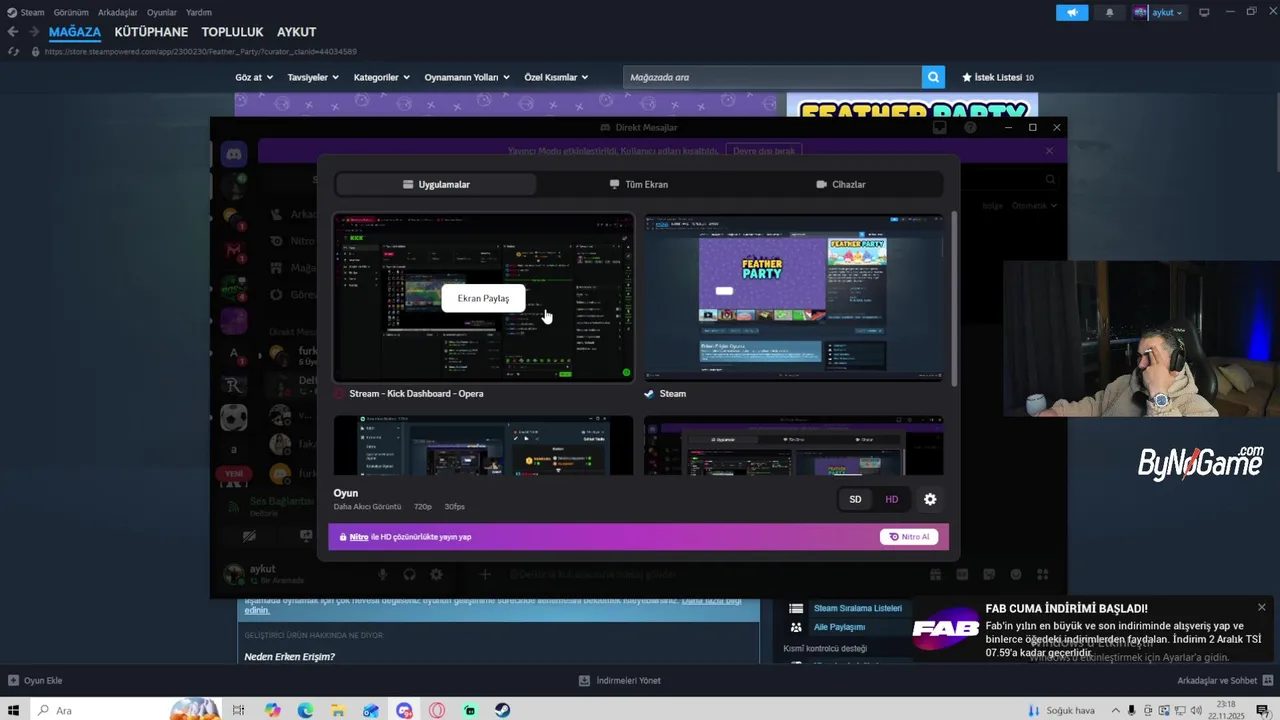The image size is (1280, 720).
Task: Click Devre dışı bırak in Discord banner
Action: (x=764, y=151)
